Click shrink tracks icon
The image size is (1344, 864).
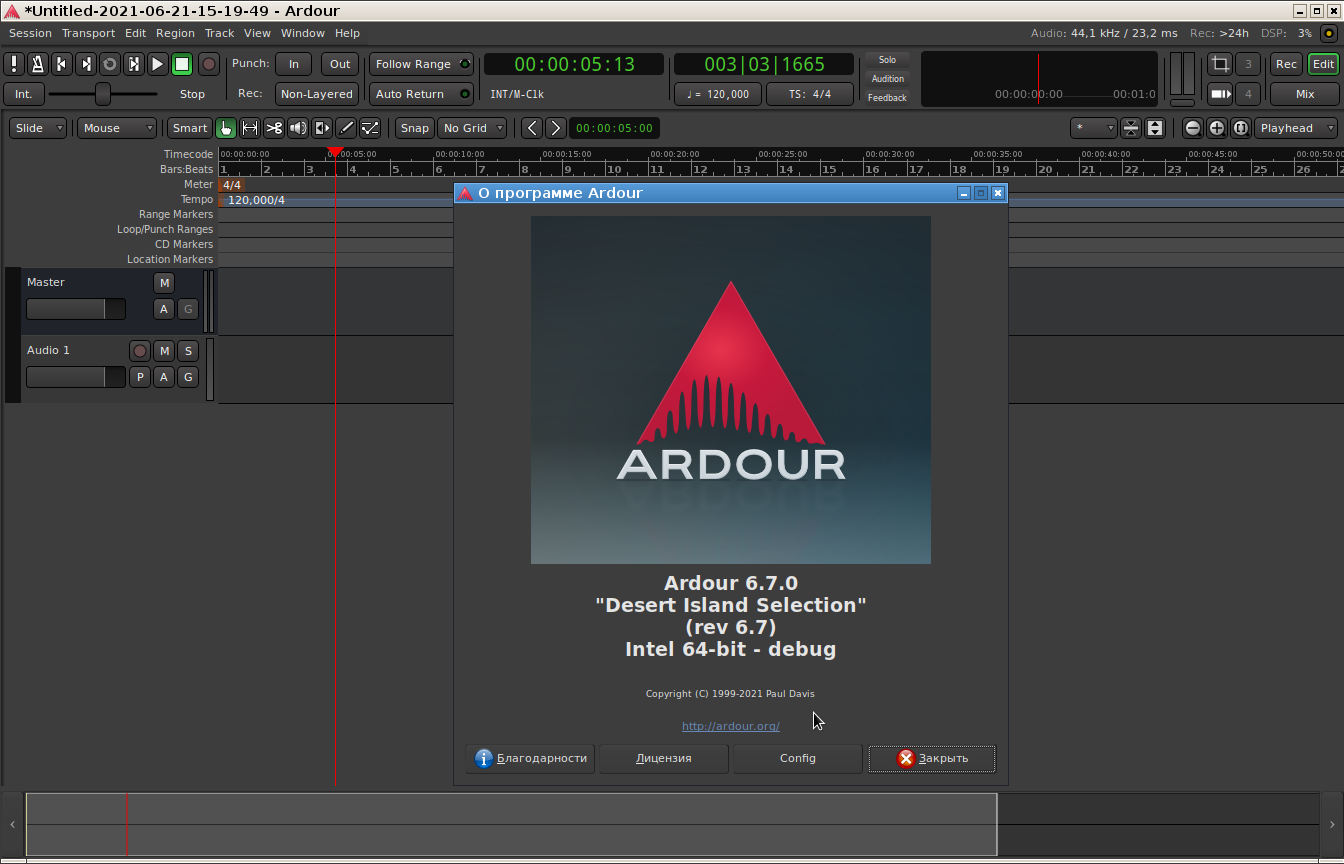(1131, 128)
